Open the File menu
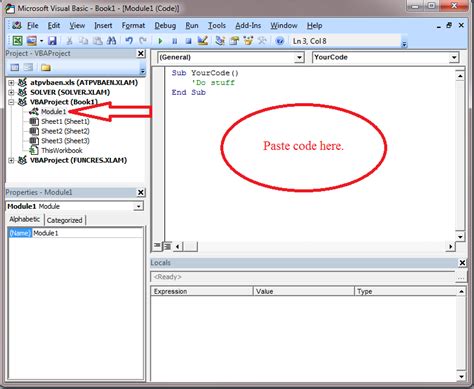 [x=33, y=25]
